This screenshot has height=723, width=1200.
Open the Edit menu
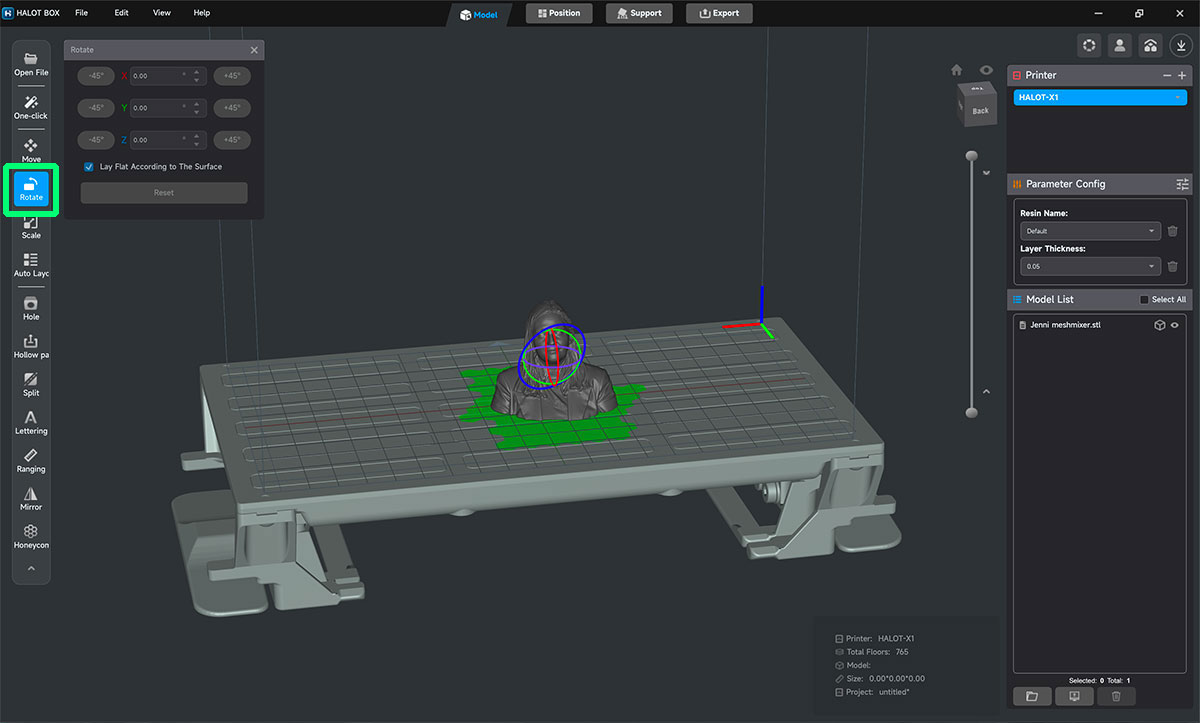[x=121, y=13]
